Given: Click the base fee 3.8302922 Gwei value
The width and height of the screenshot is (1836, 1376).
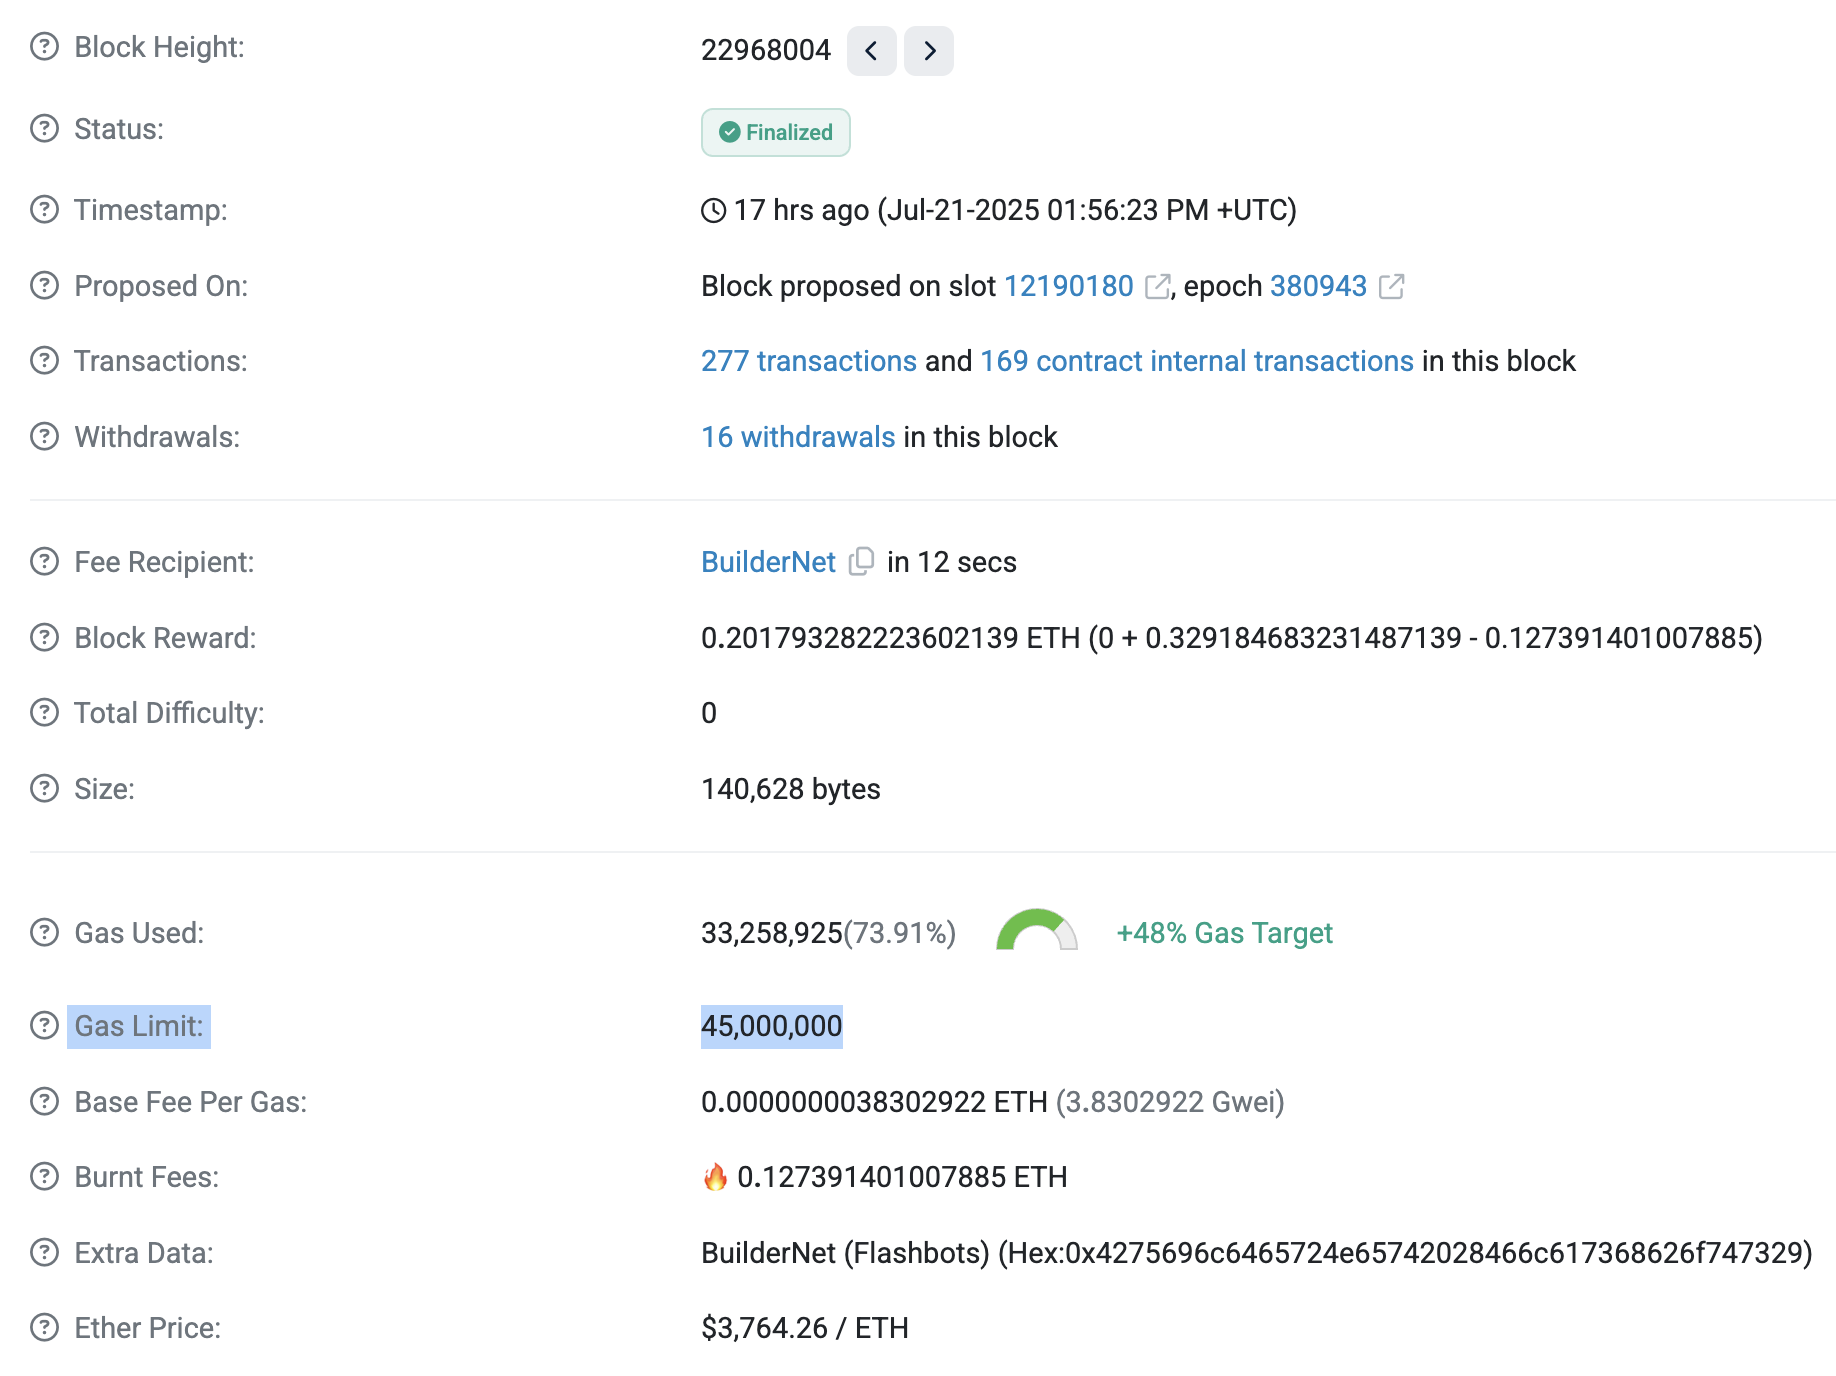Looking at the screenshot, I should click(x=1170, y=1102).
